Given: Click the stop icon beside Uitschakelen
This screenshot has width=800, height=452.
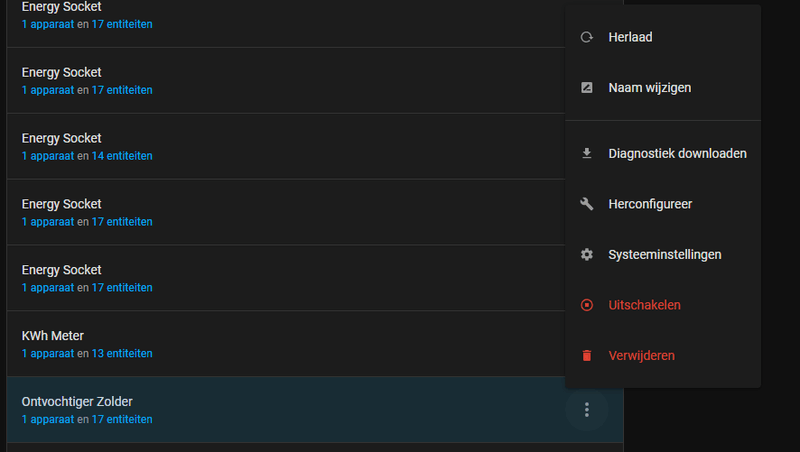Looking at the screenshot, I should 587,305.
